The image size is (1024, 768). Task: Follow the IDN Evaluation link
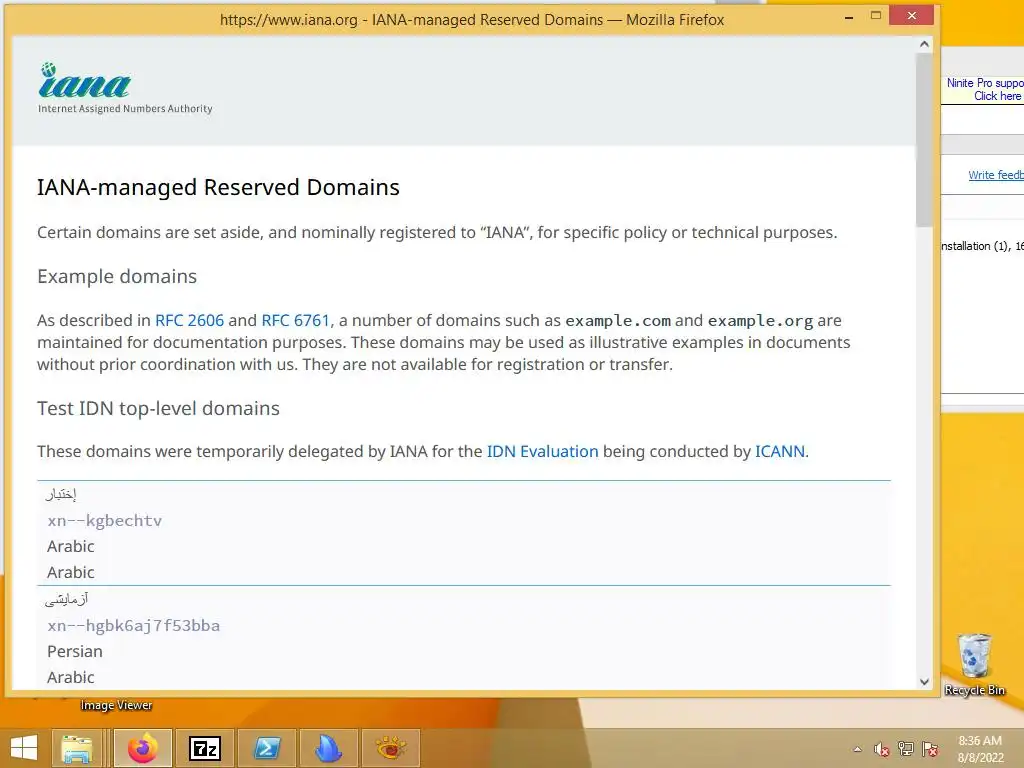coord(542,451)
